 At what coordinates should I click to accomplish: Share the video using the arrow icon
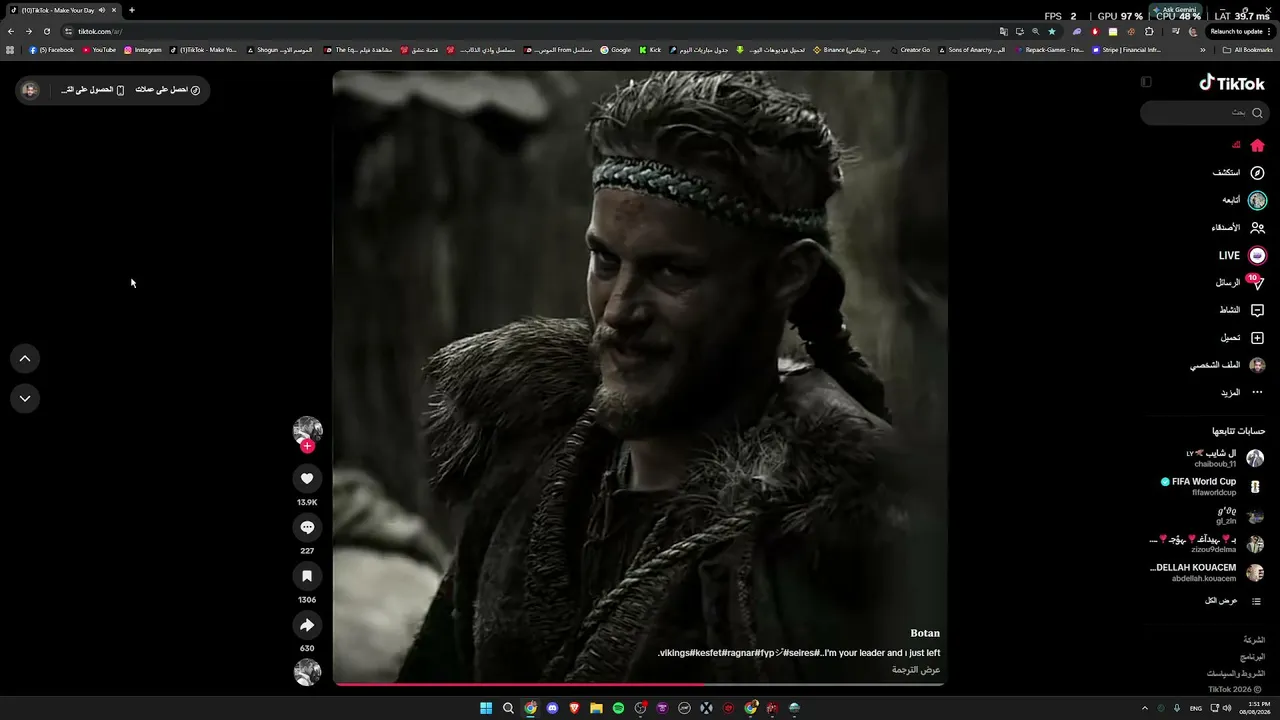tap(307, 625)
